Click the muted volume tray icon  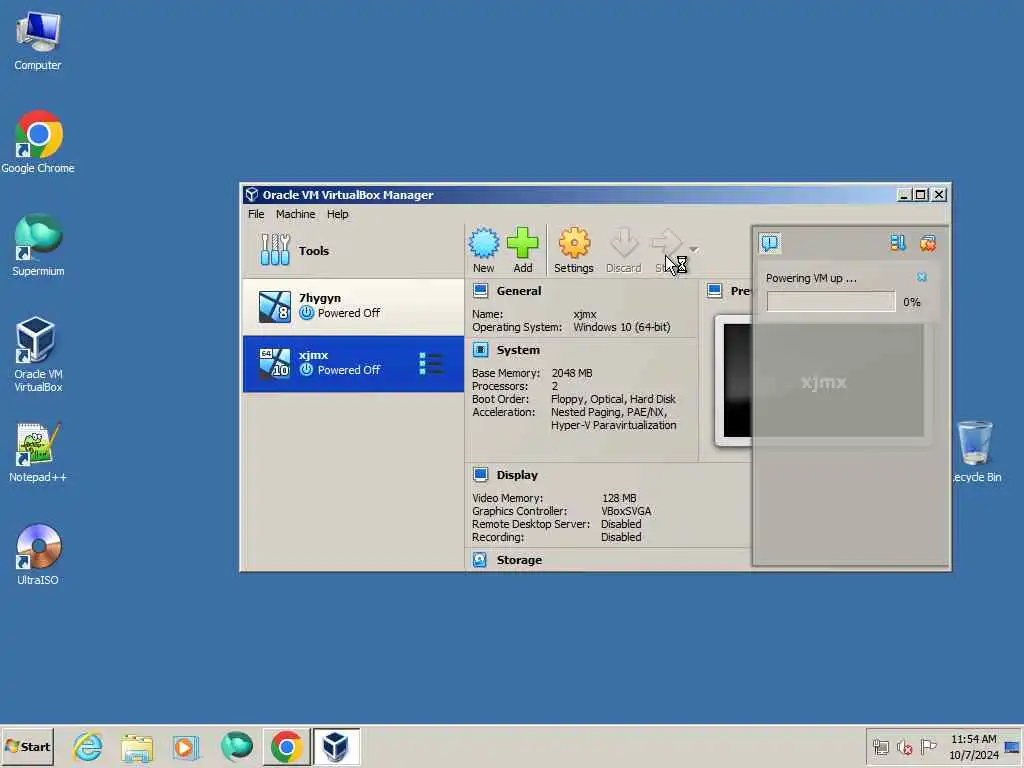coord(904,747)
